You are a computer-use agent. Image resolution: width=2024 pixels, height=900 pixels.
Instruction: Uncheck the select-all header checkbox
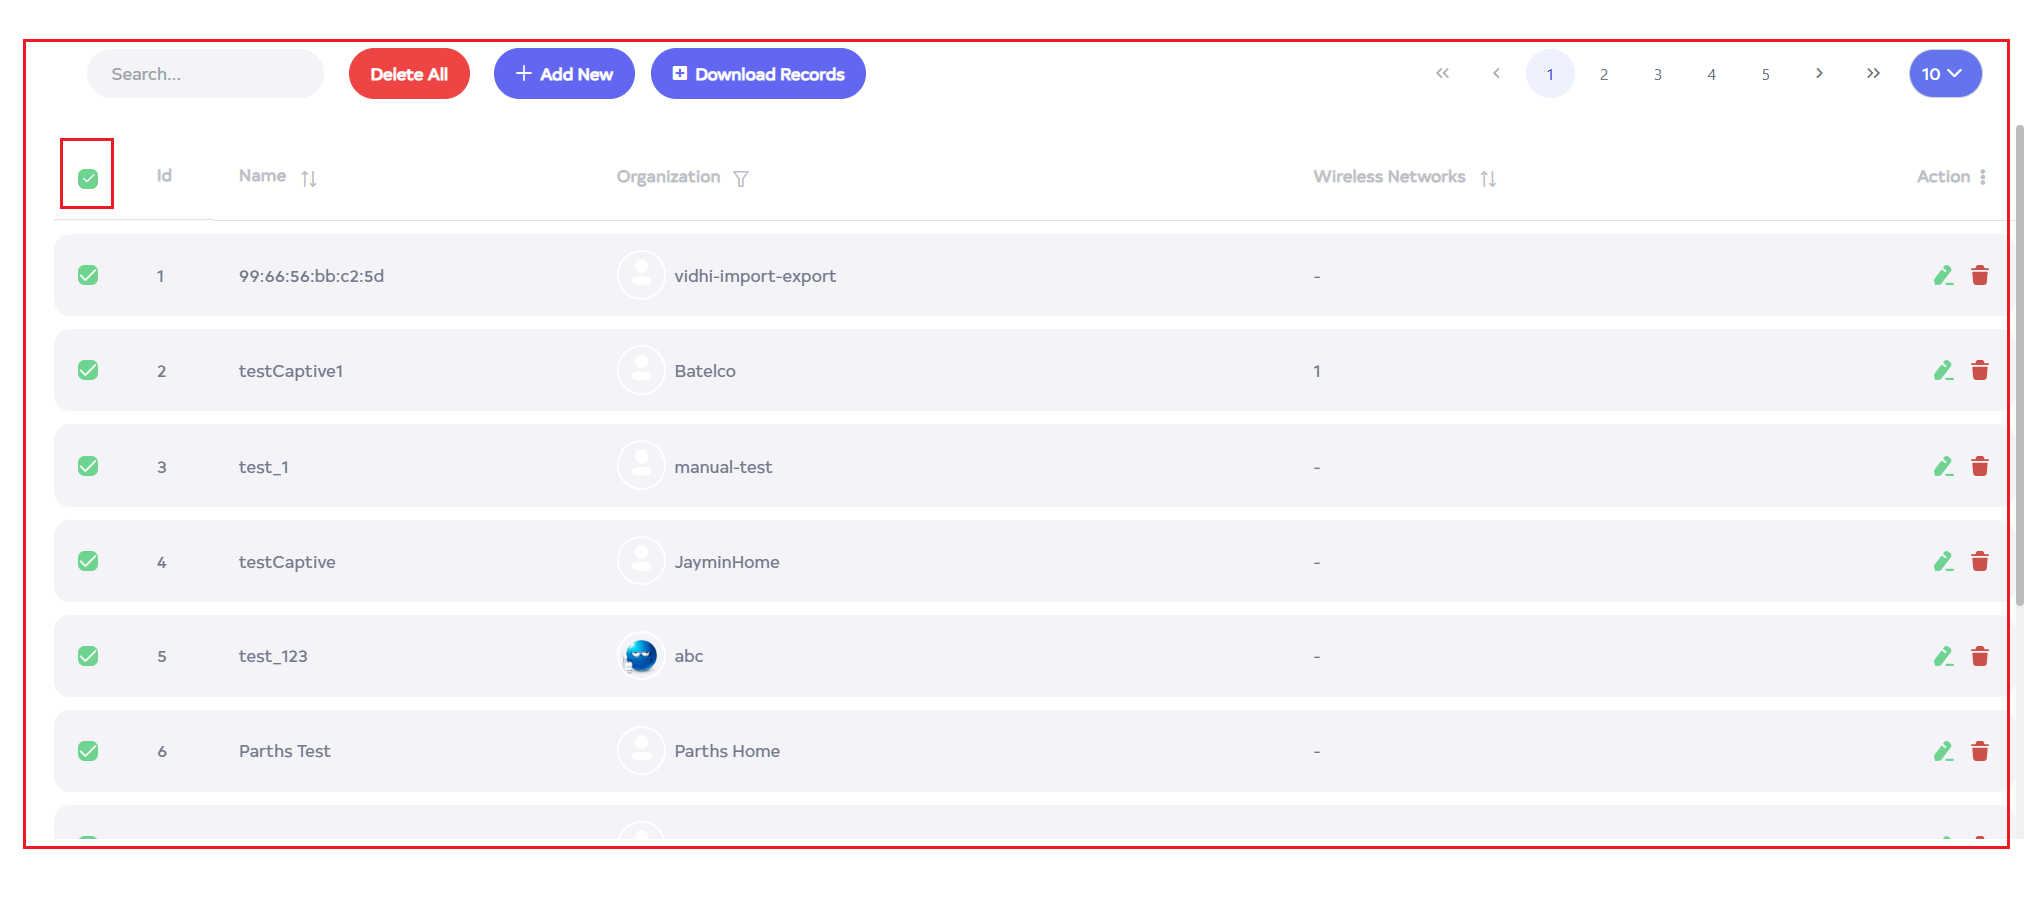88,179
